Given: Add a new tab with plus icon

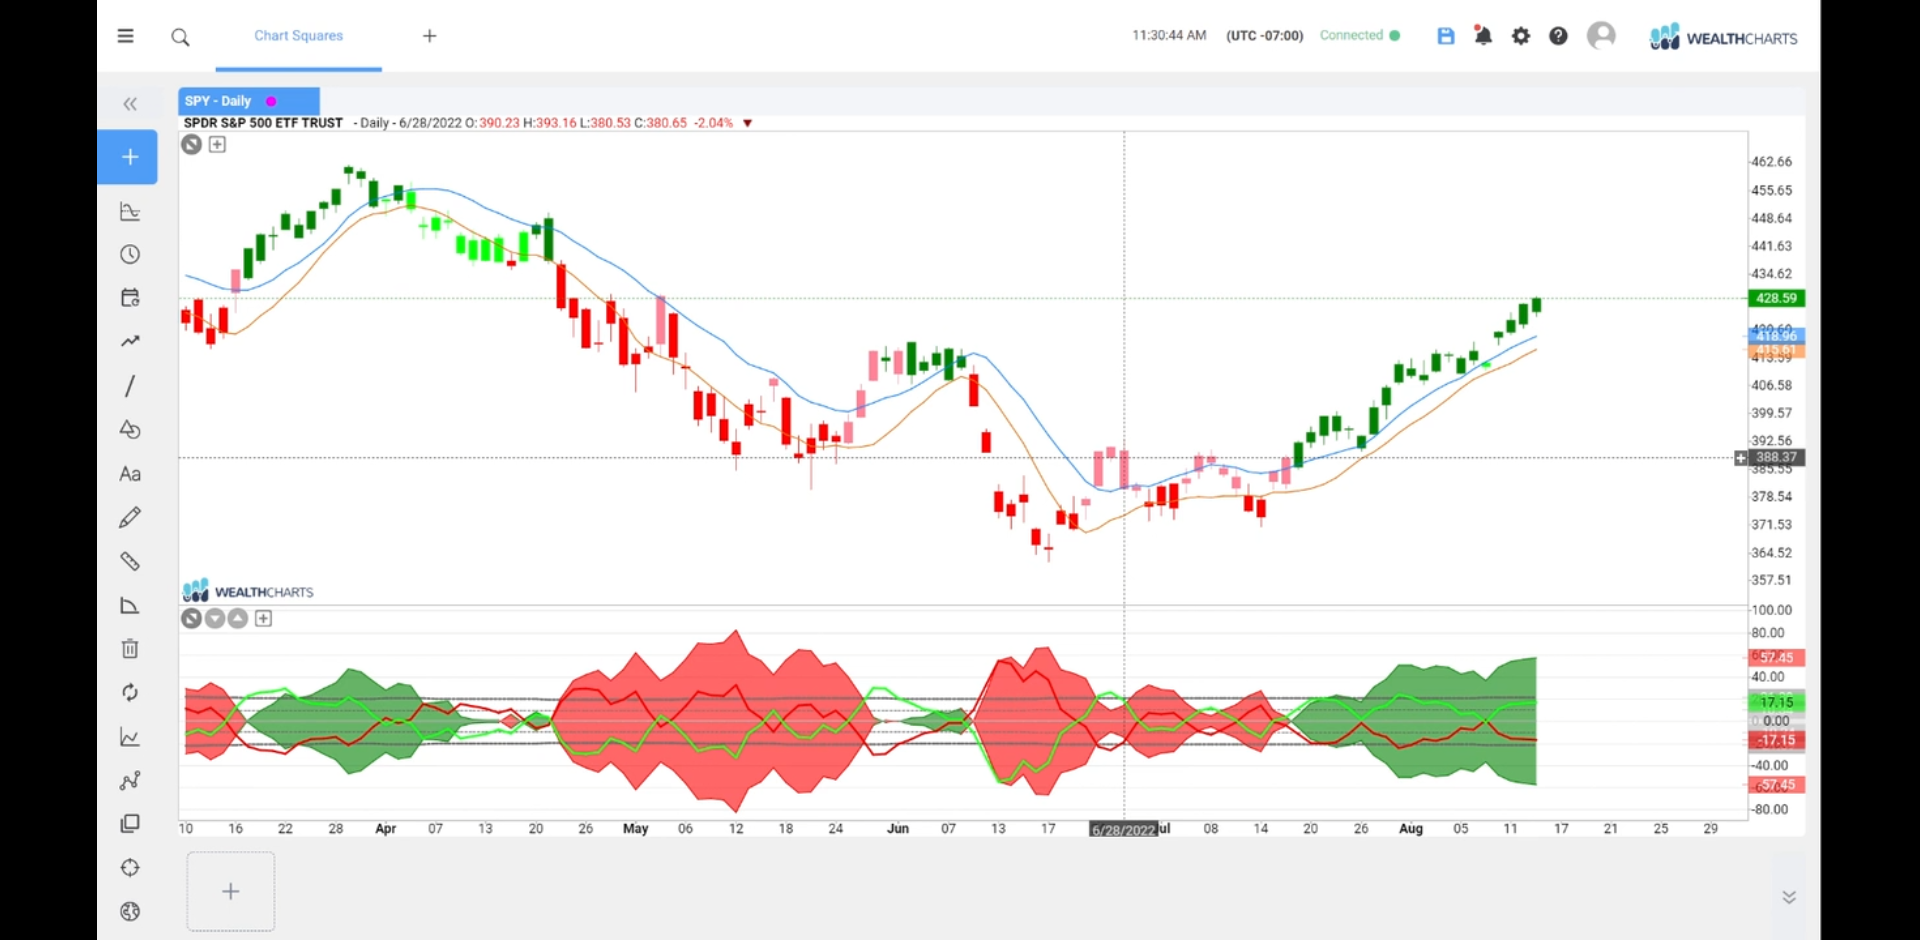Looking at the screenshot, I should 430,36.
